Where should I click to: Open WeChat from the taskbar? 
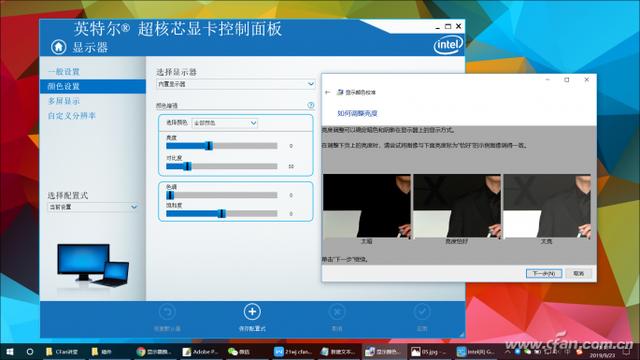(239, 351)
